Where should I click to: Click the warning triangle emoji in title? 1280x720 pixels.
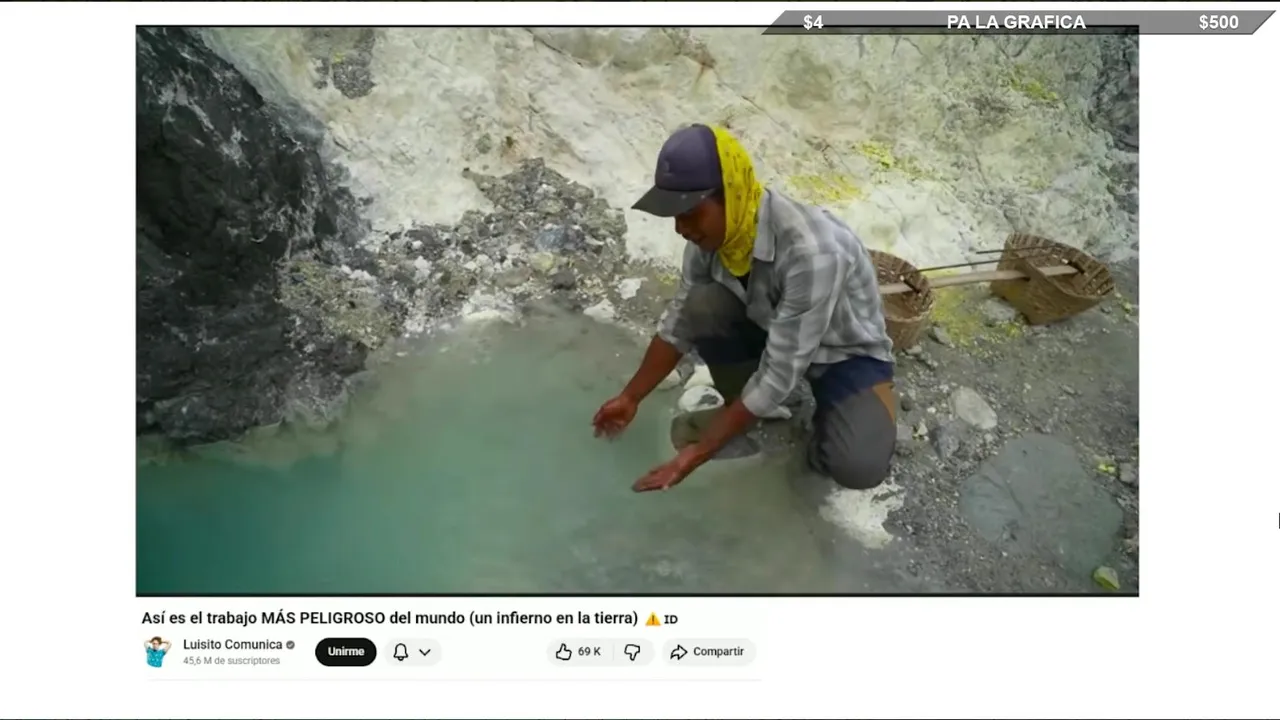[653, 619]
